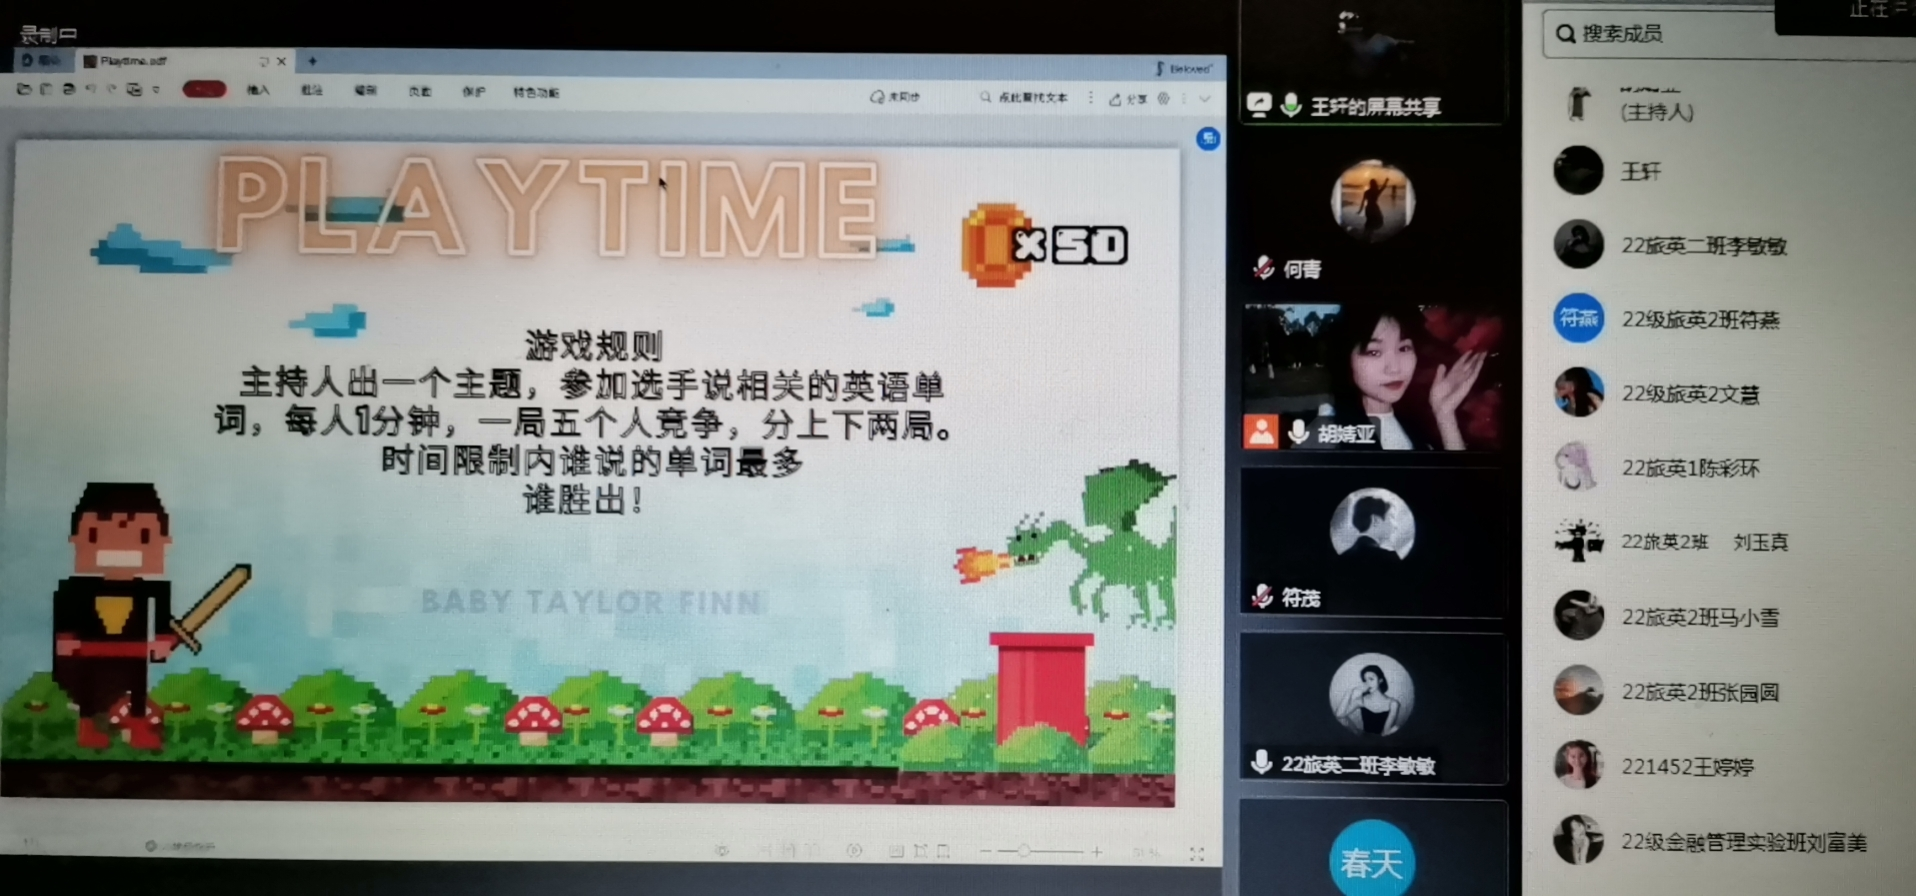The height and width of the screenshot is (896, 1916).
Task: Toggle the muted microphone icon for 何青
Action: click(1263, 268)
